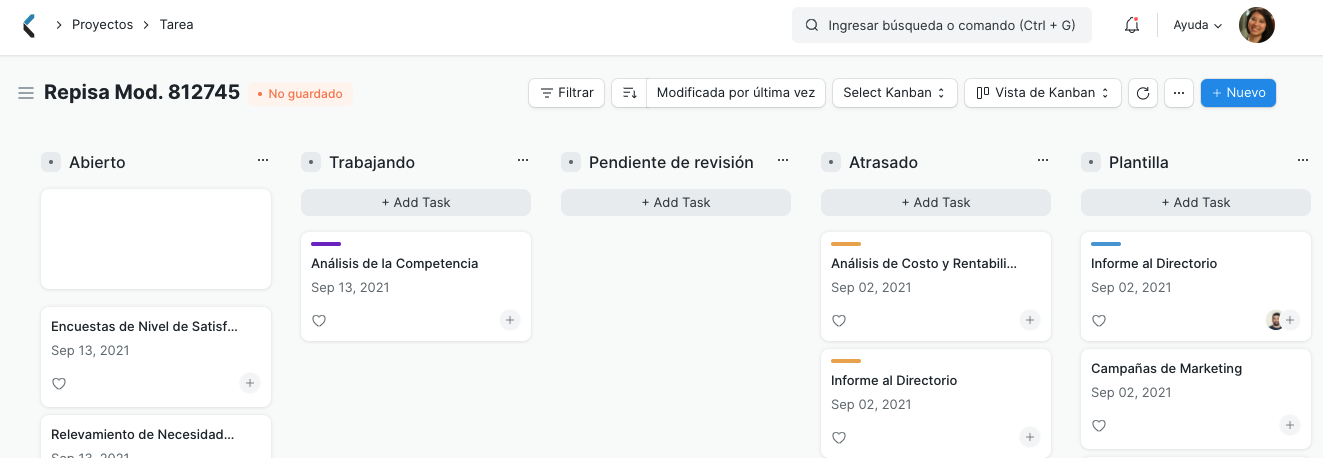
Task: Click the Plantilla column indicator dot
Action: click(1091, 162)
